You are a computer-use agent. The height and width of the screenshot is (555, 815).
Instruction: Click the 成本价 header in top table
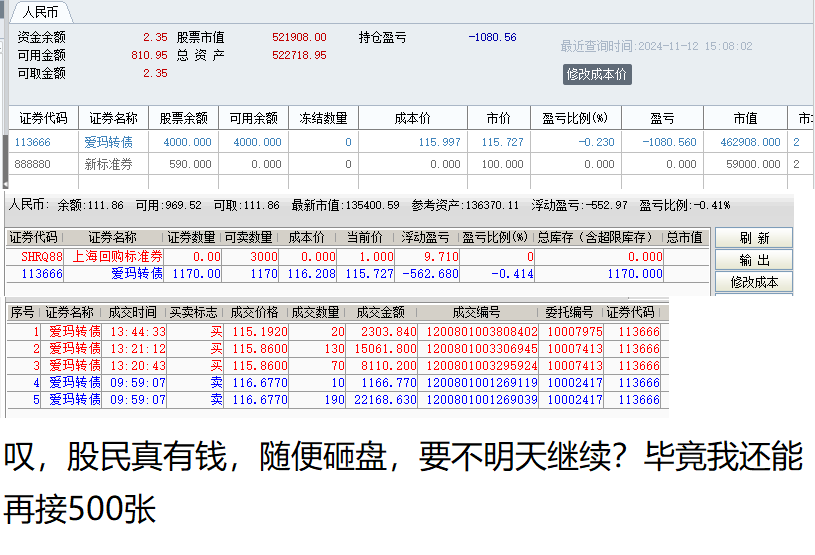click(413, 118)
